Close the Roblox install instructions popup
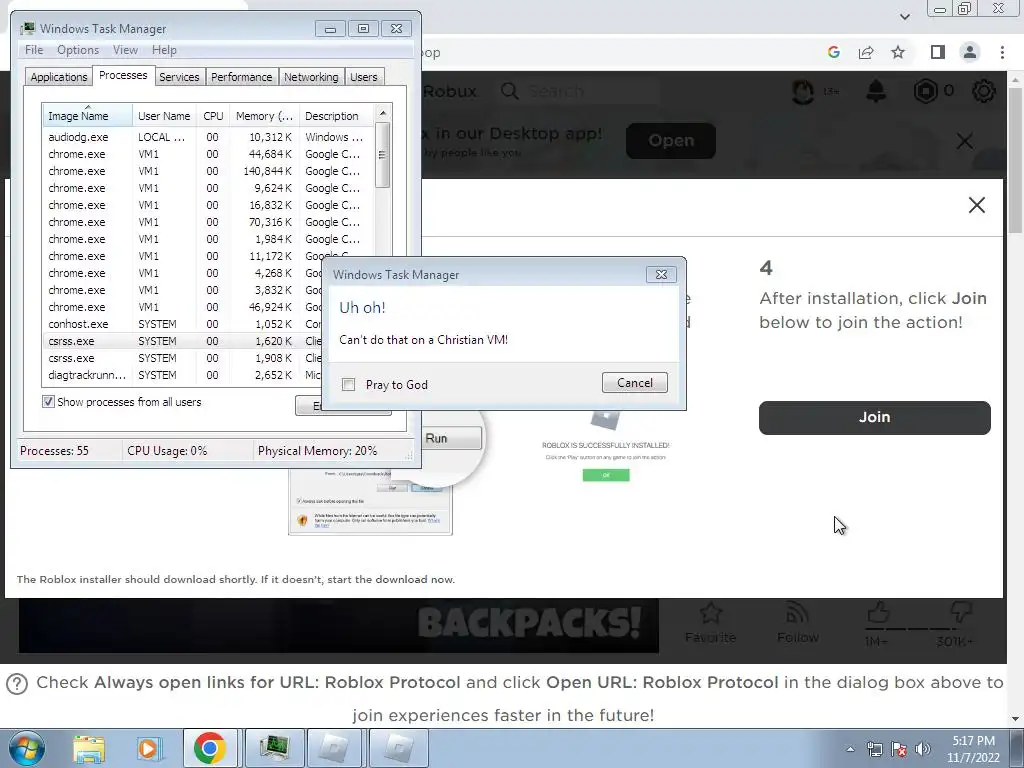 pos(976,205)
